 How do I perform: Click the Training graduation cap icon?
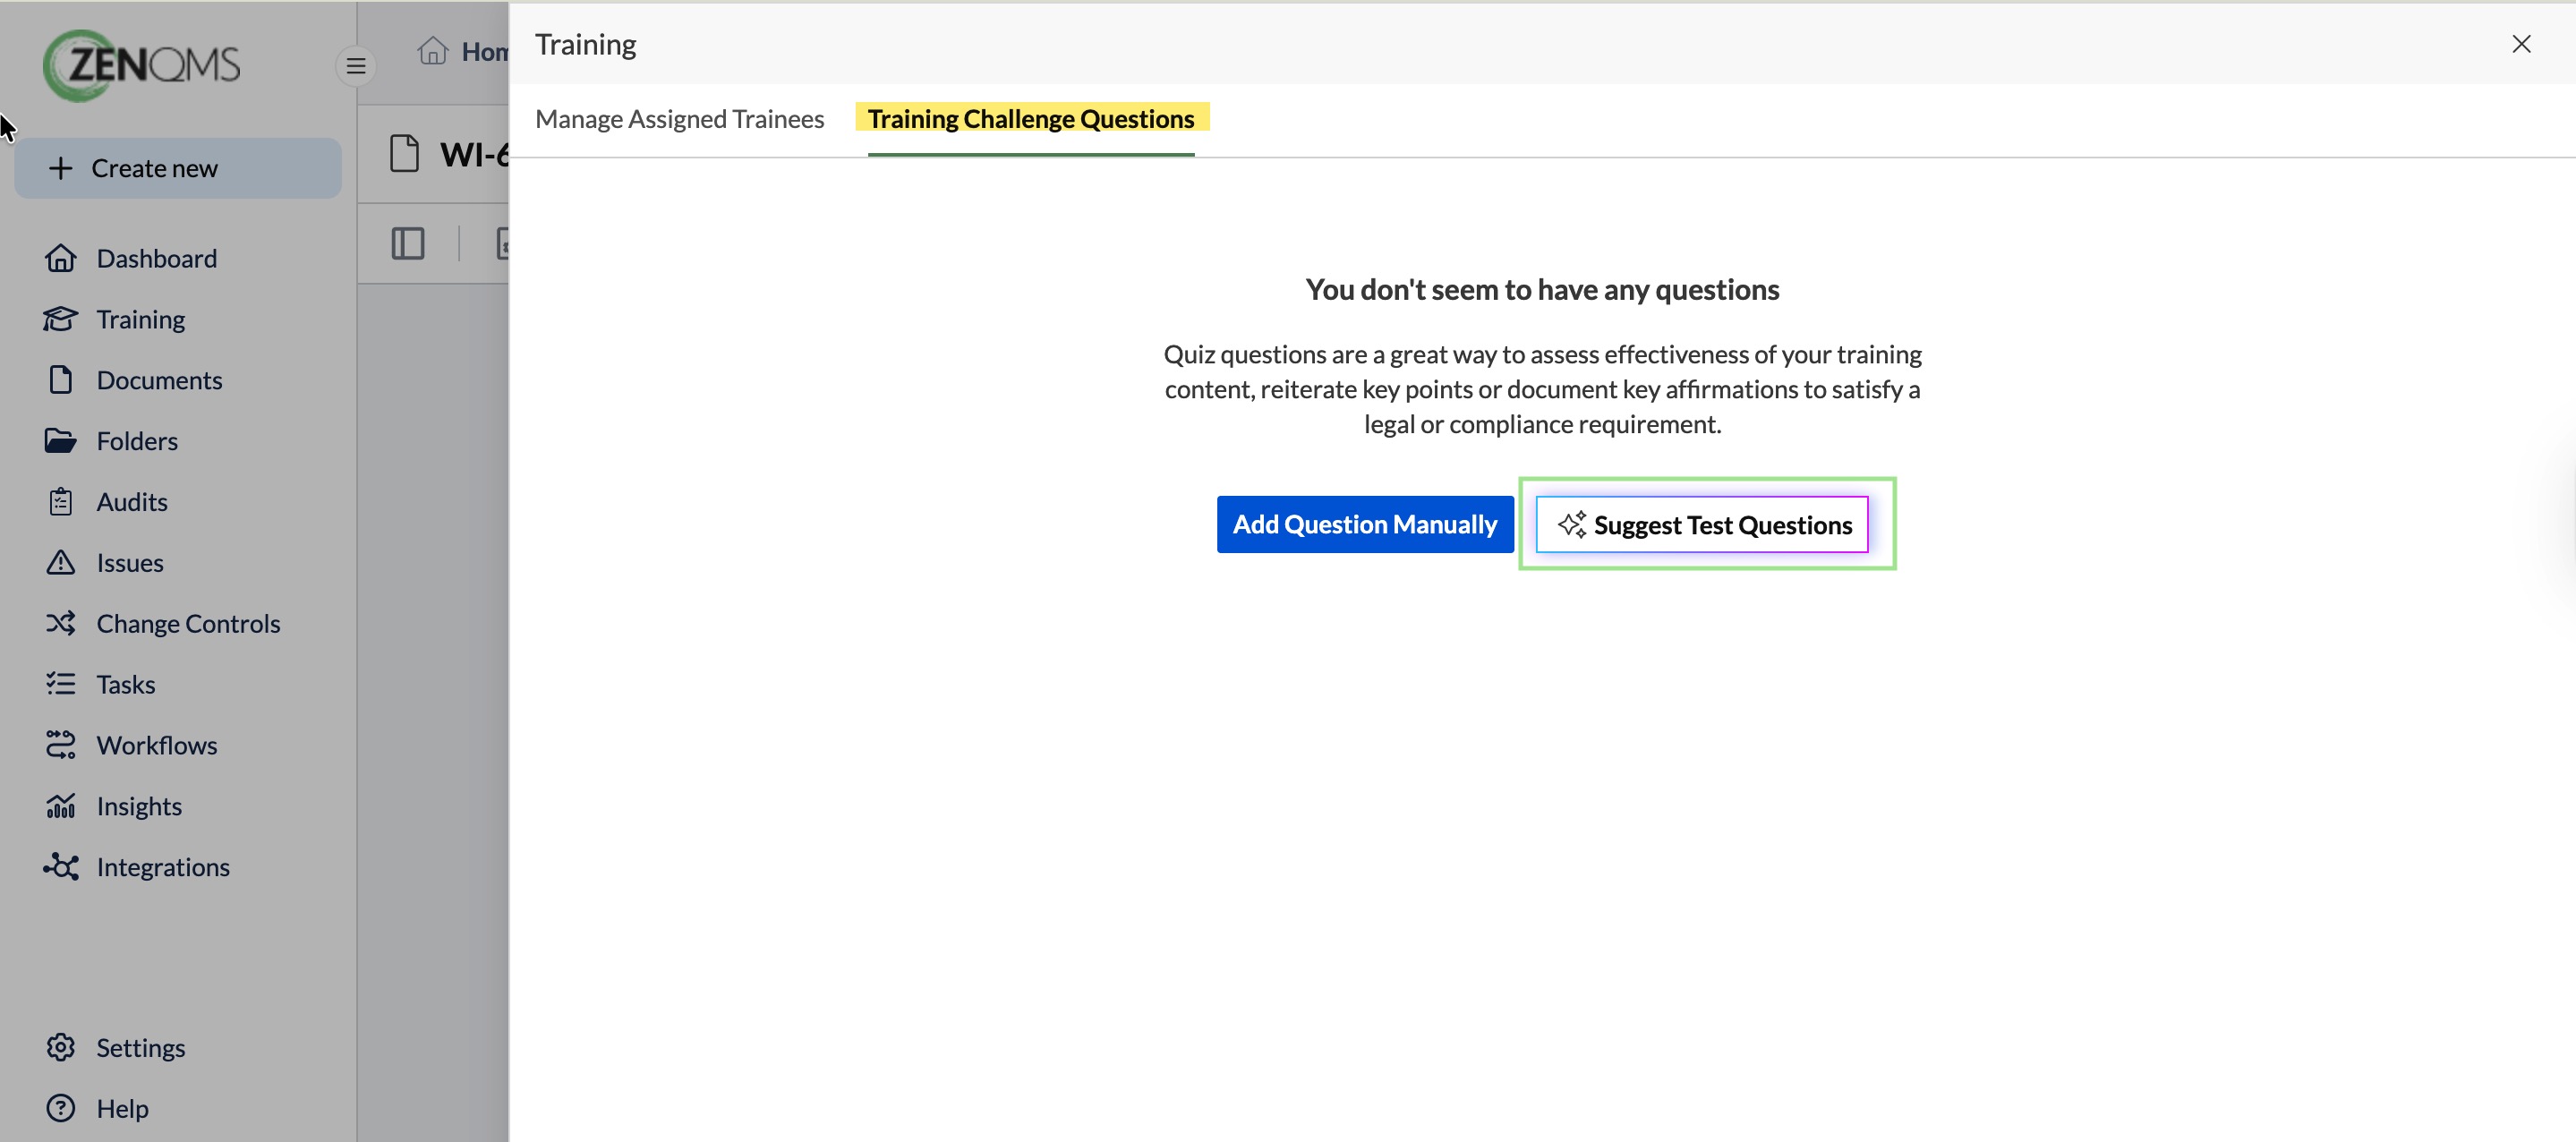pos(60,319)
